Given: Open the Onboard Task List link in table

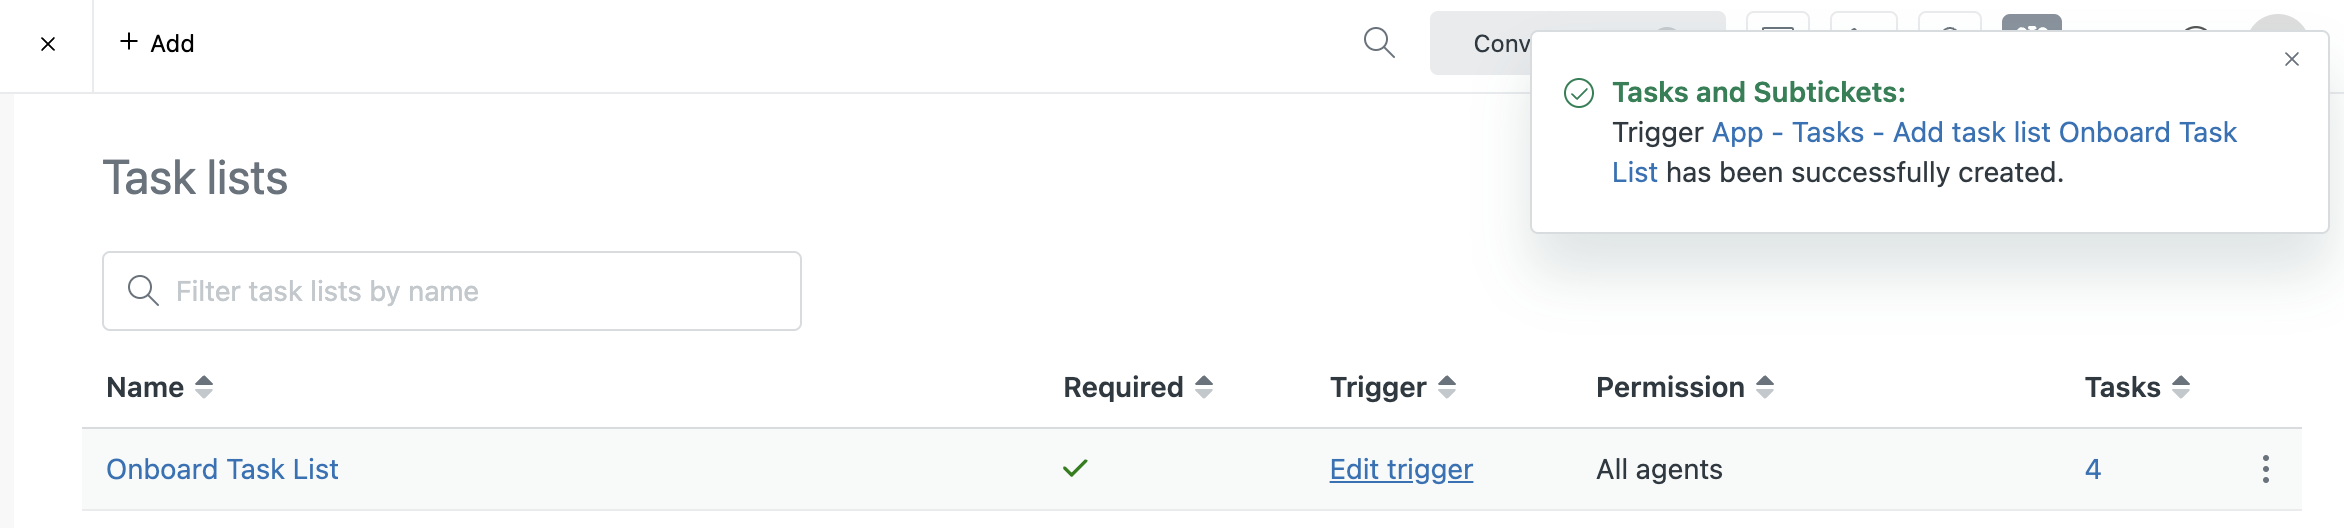Looking at the screenshot, I should (222, 469).
